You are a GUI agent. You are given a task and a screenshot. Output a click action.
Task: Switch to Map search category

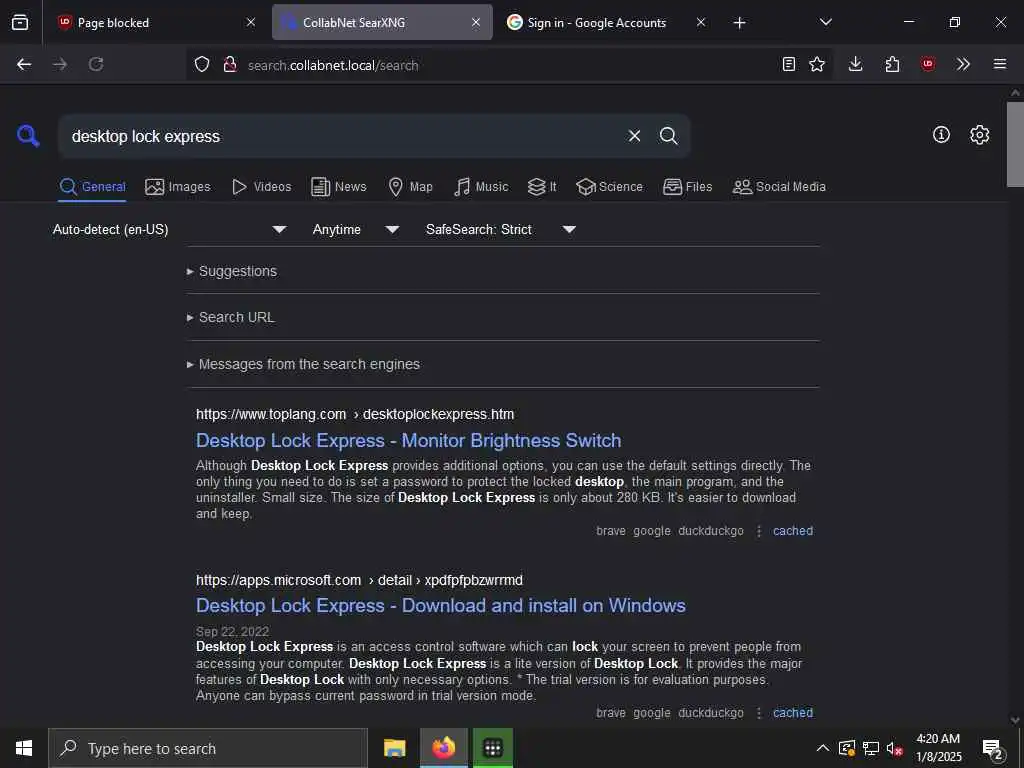(410, 187)
